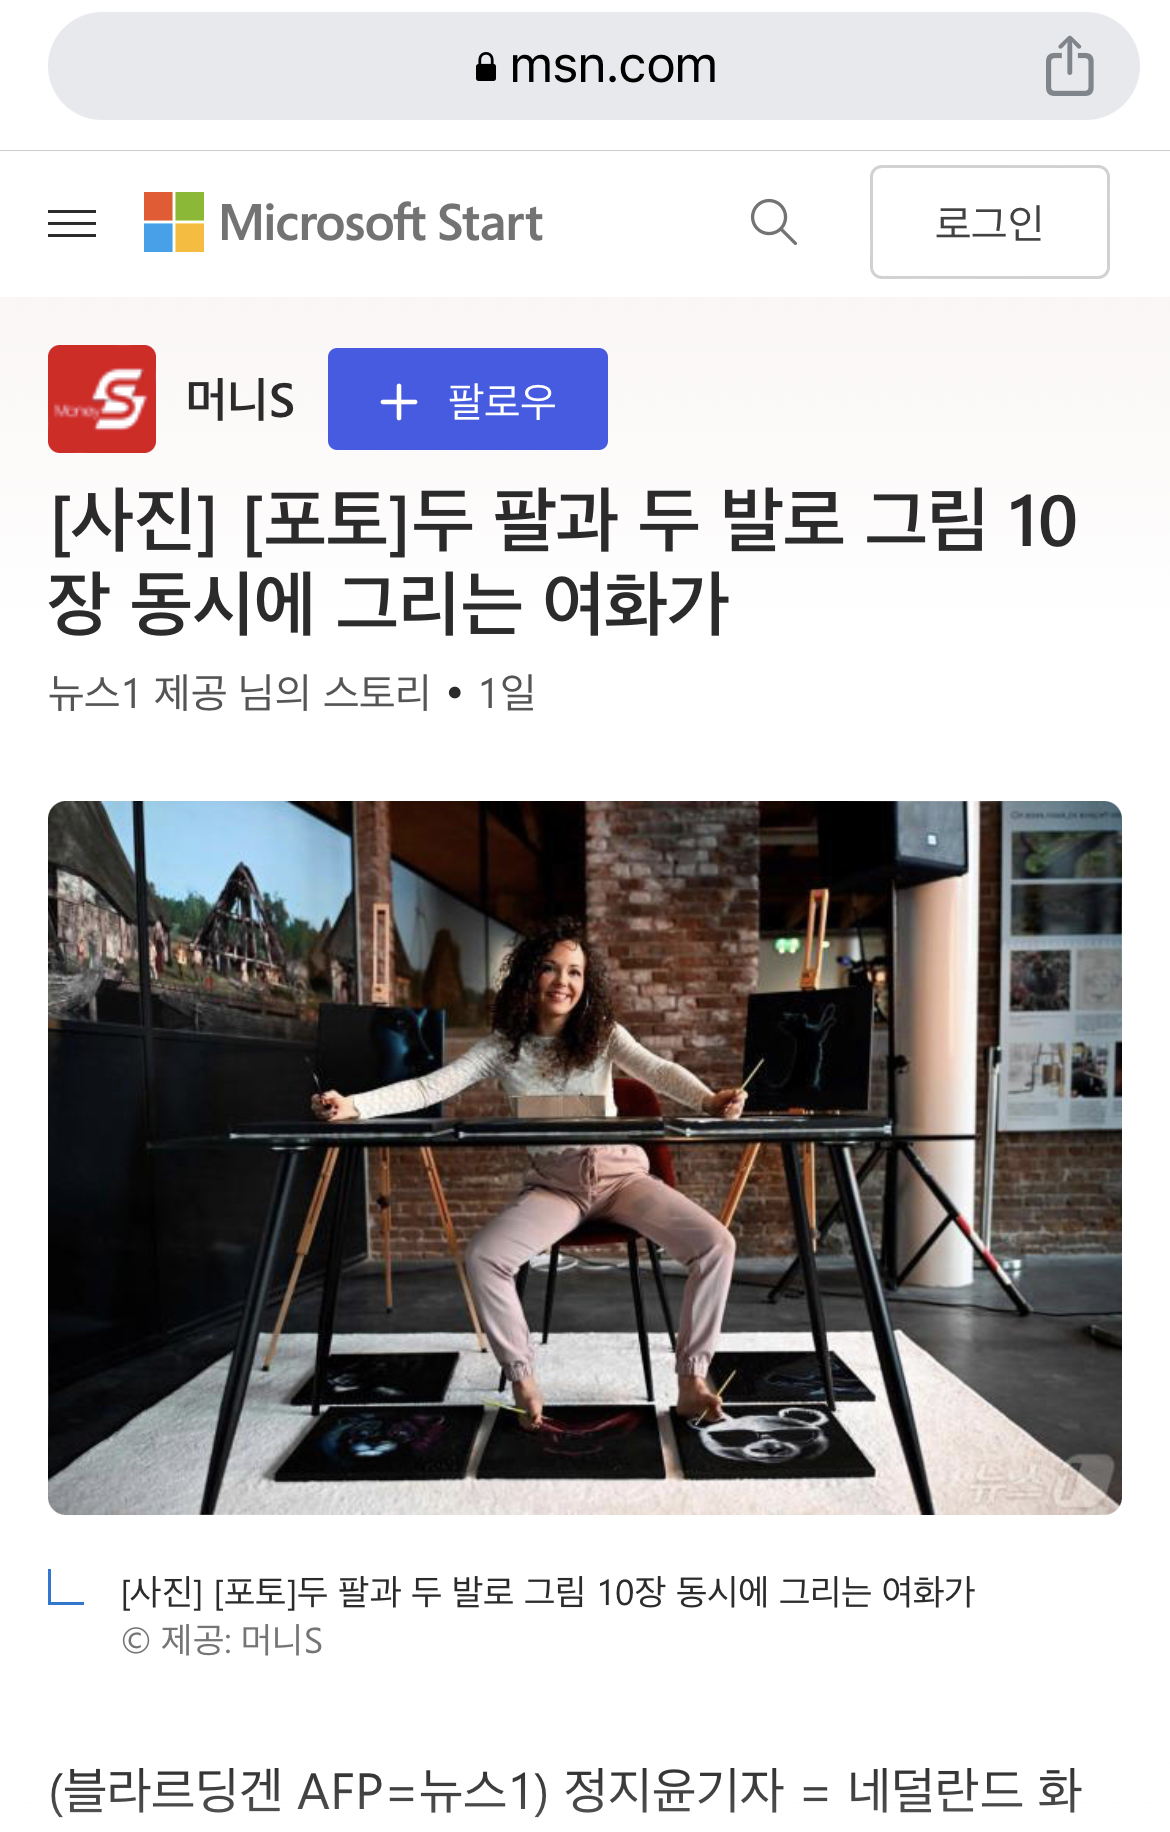Viewport: 1170px width, 1832px height.
Task: Click the blue caption corner marker icon
Action: click(66, 1588)
